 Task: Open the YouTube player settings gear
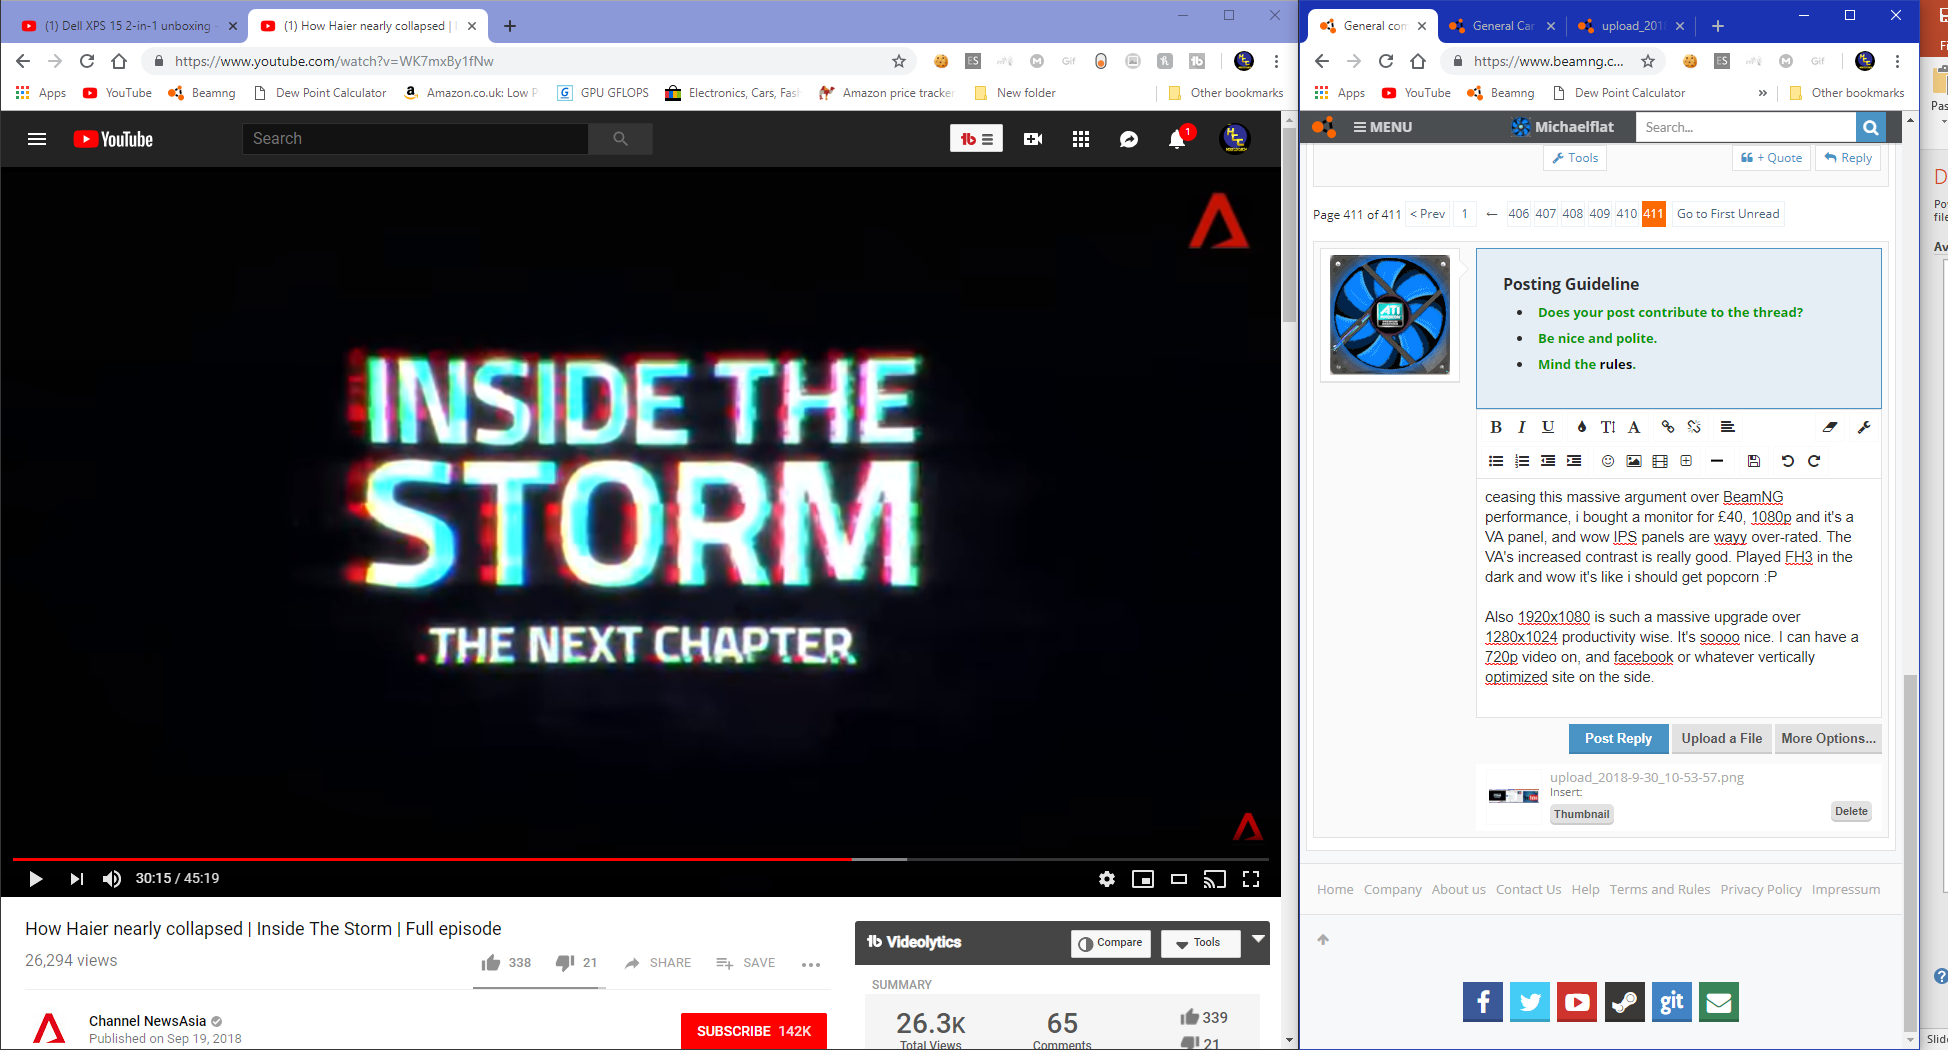coord(1107,879)
